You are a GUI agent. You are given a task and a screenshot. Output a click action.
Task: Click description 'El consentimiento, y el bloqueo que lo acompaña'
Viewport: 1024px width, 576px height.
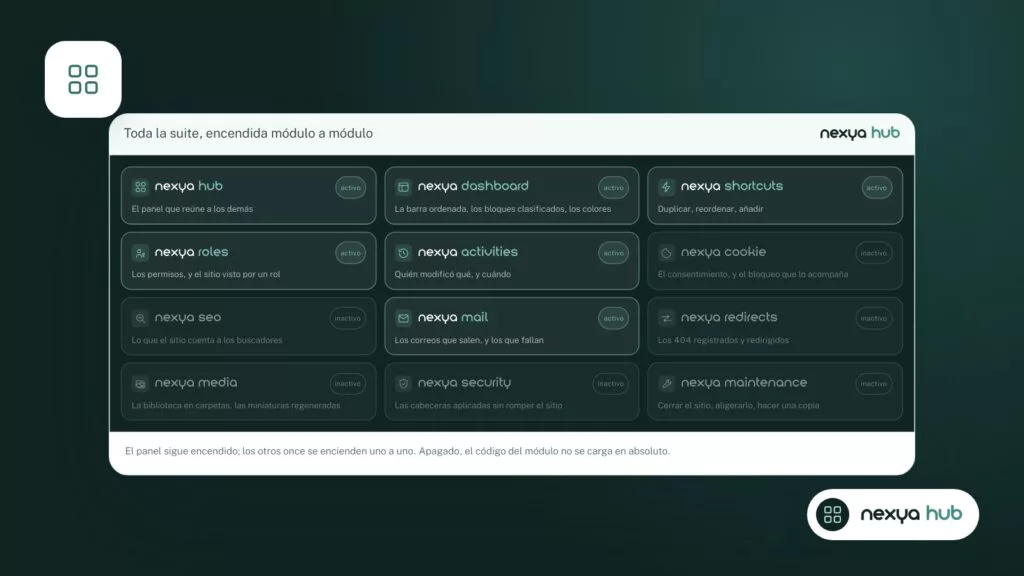click(x=752, y=274)
